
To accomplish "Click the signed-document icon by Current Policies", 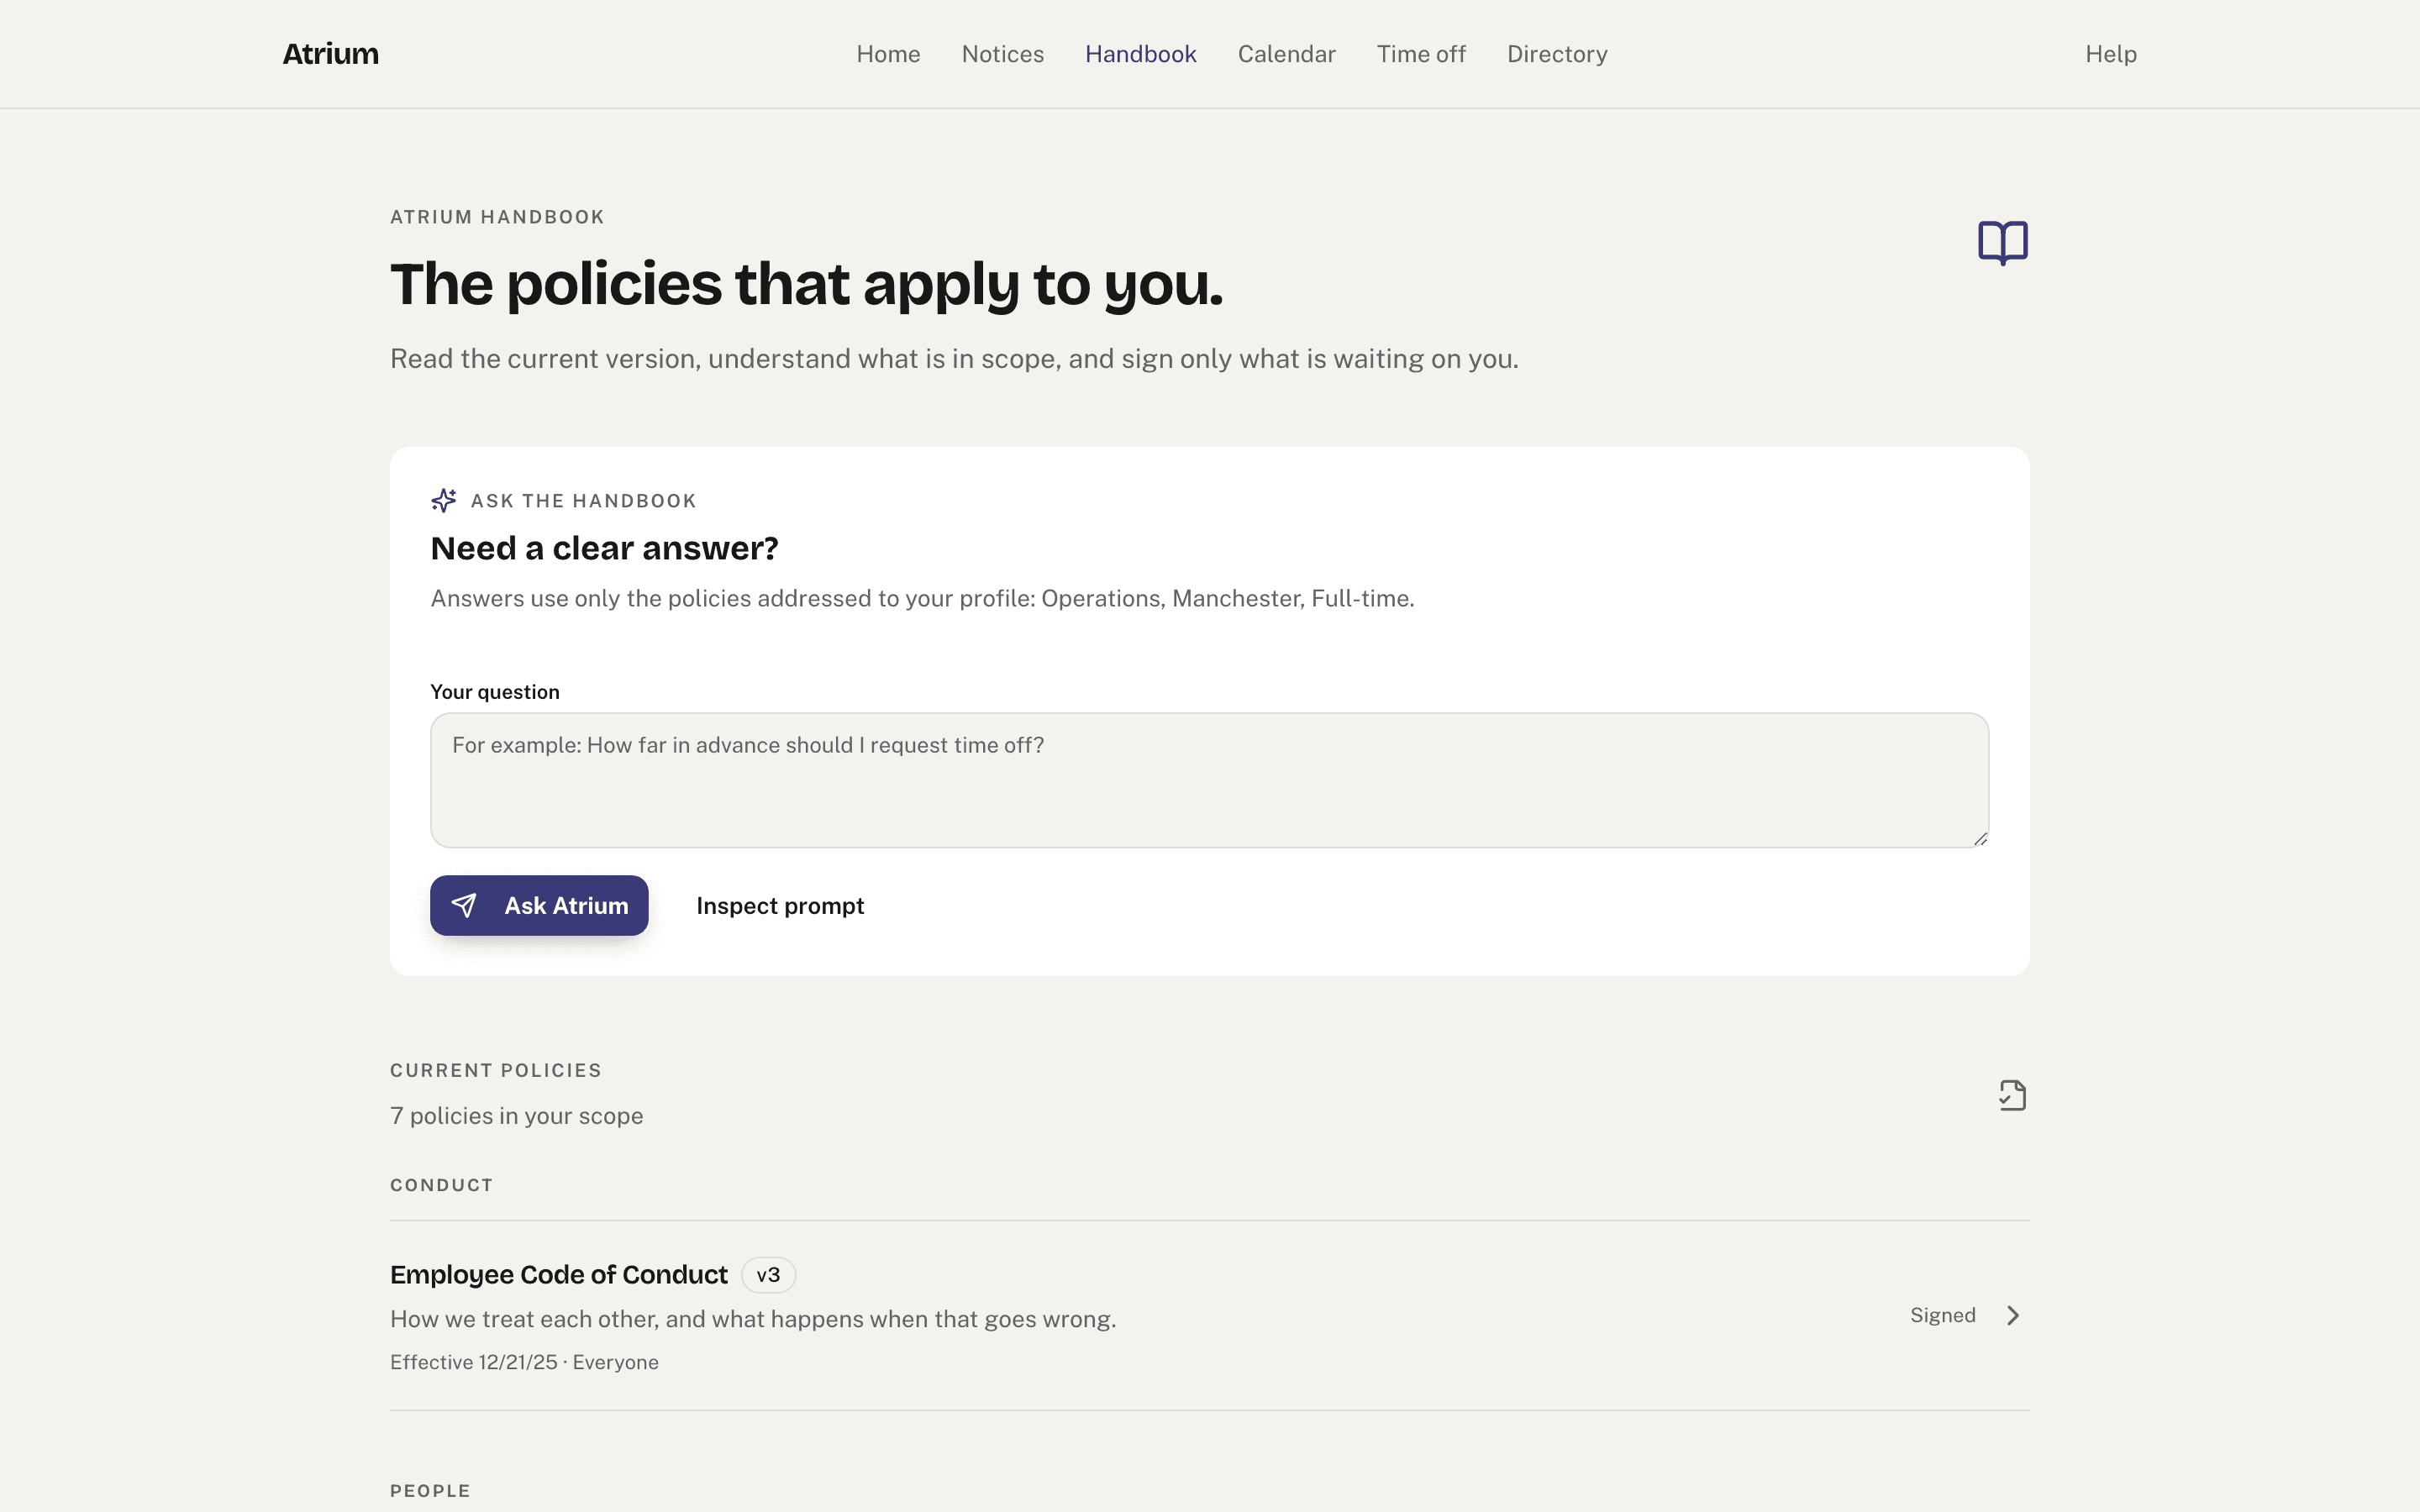I will coord(2012,1095).
